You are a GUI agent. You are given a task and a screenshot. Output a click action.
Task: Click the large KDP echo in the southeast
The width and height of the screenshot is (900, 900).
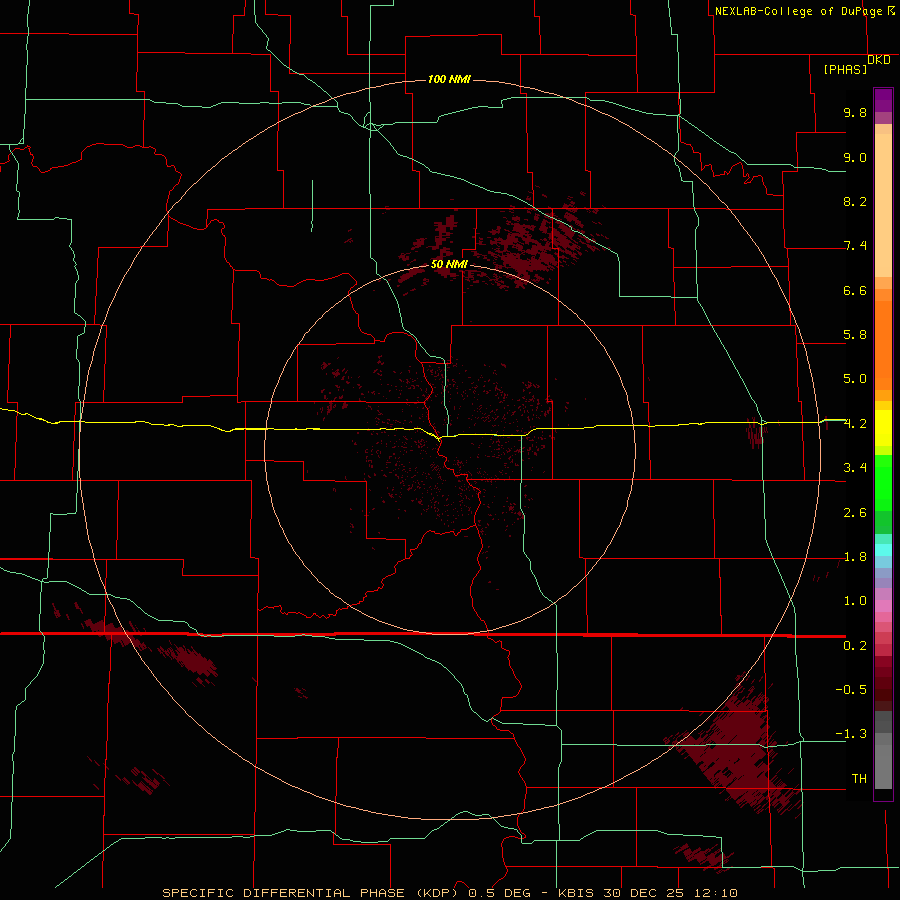pyautogui.click(x=736, y=748)
